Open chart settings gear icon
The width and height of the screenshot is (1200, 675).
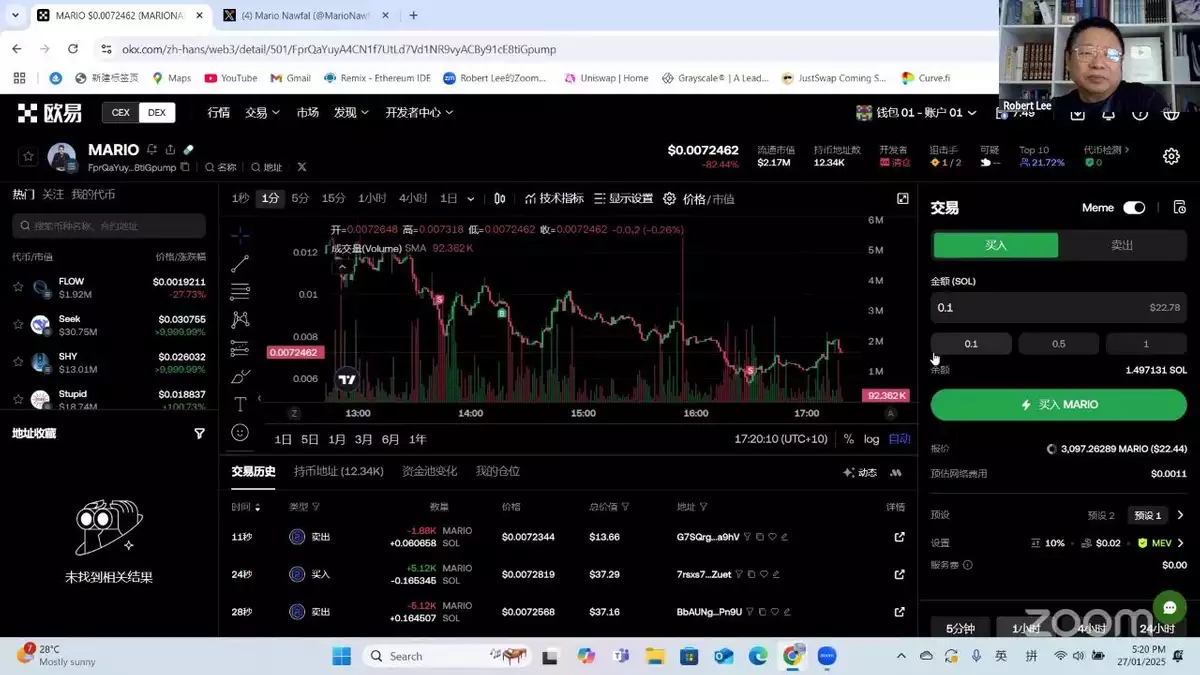click(669, 199)
